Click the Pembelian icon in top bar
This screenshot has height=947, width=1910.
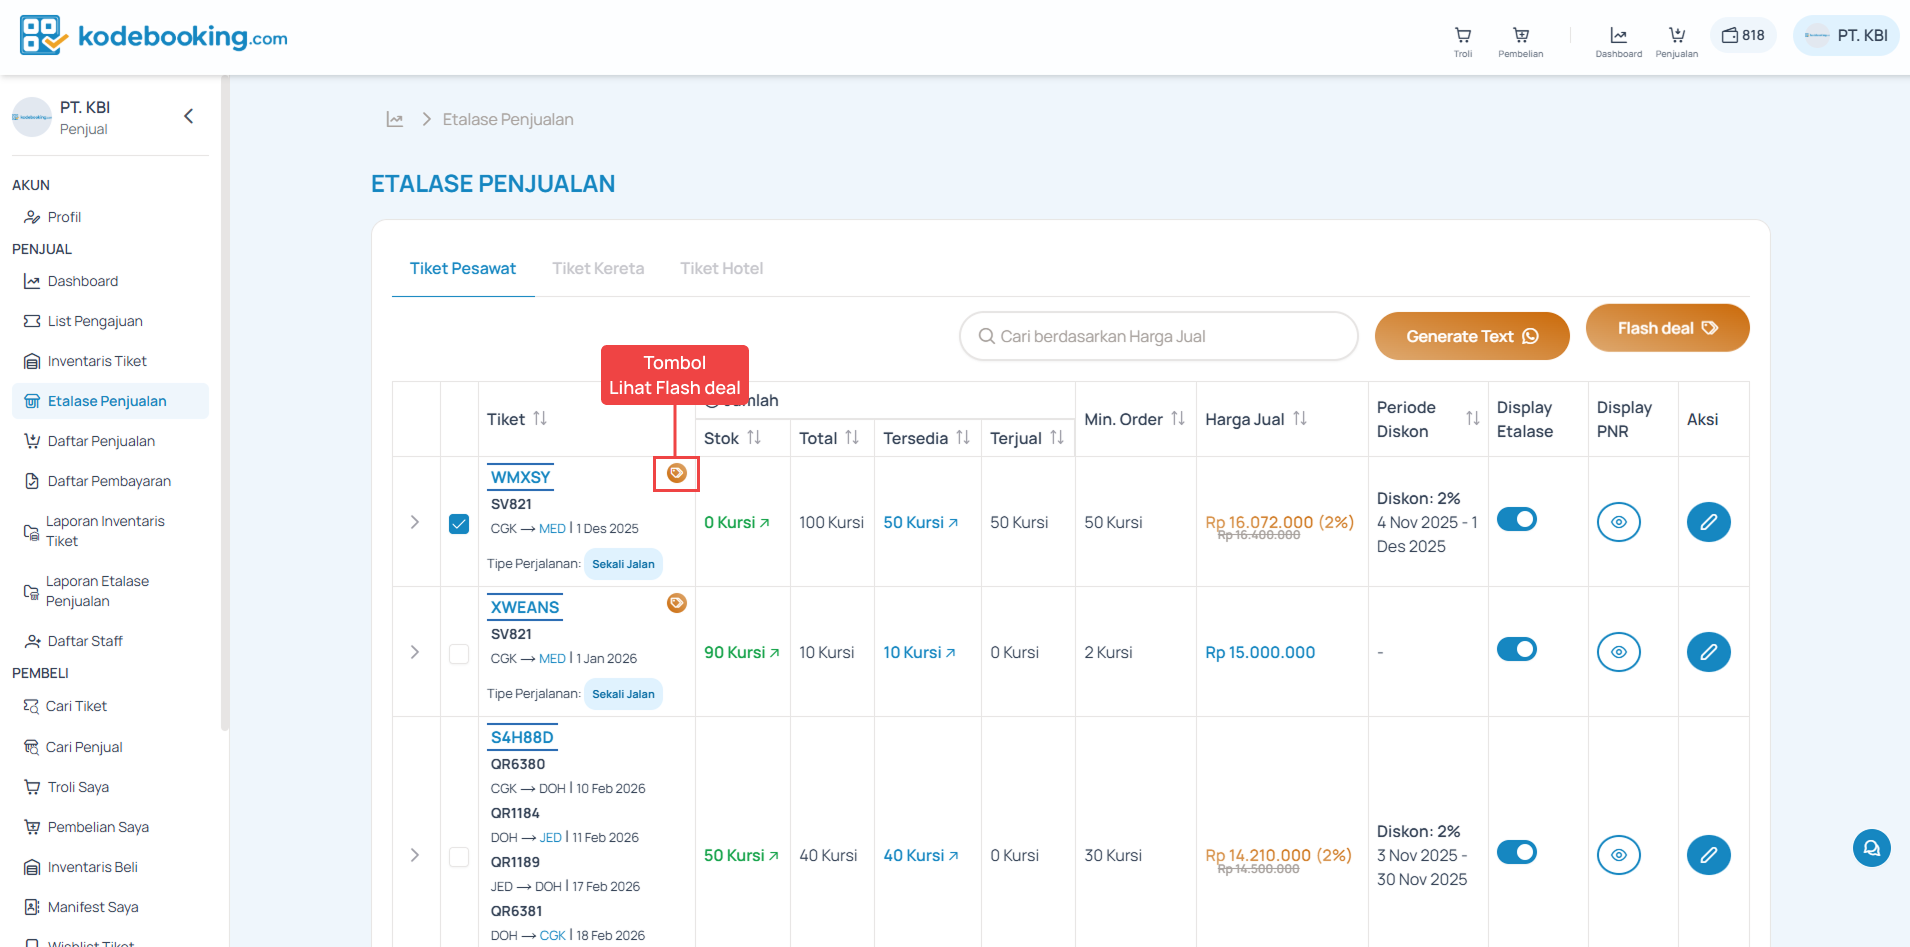(x=1520, y=37)
